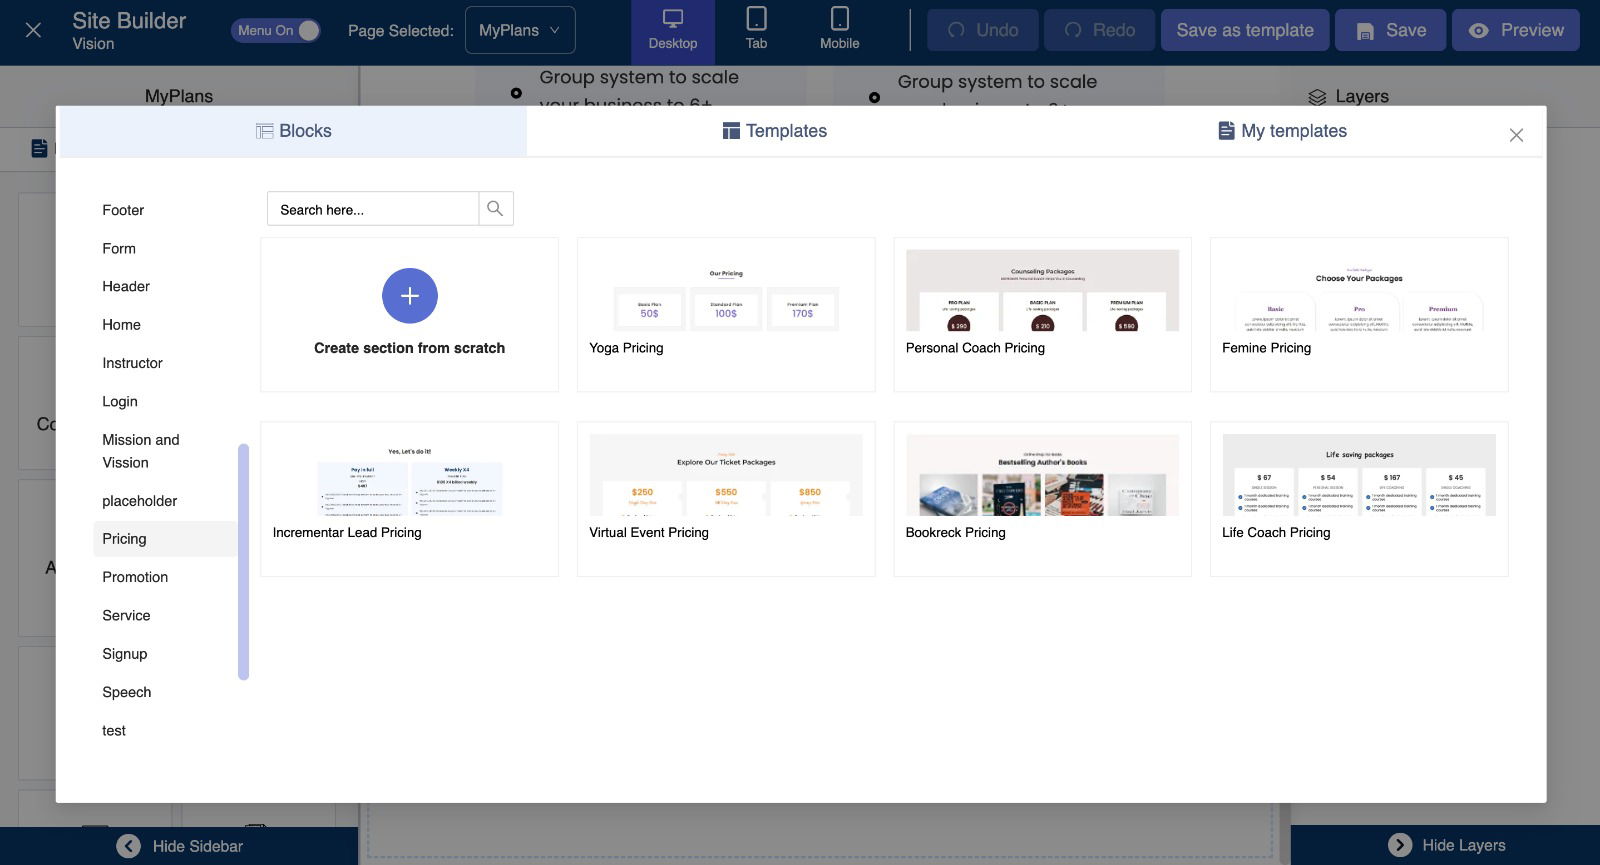Open the Templates tab

coord(775,131)
